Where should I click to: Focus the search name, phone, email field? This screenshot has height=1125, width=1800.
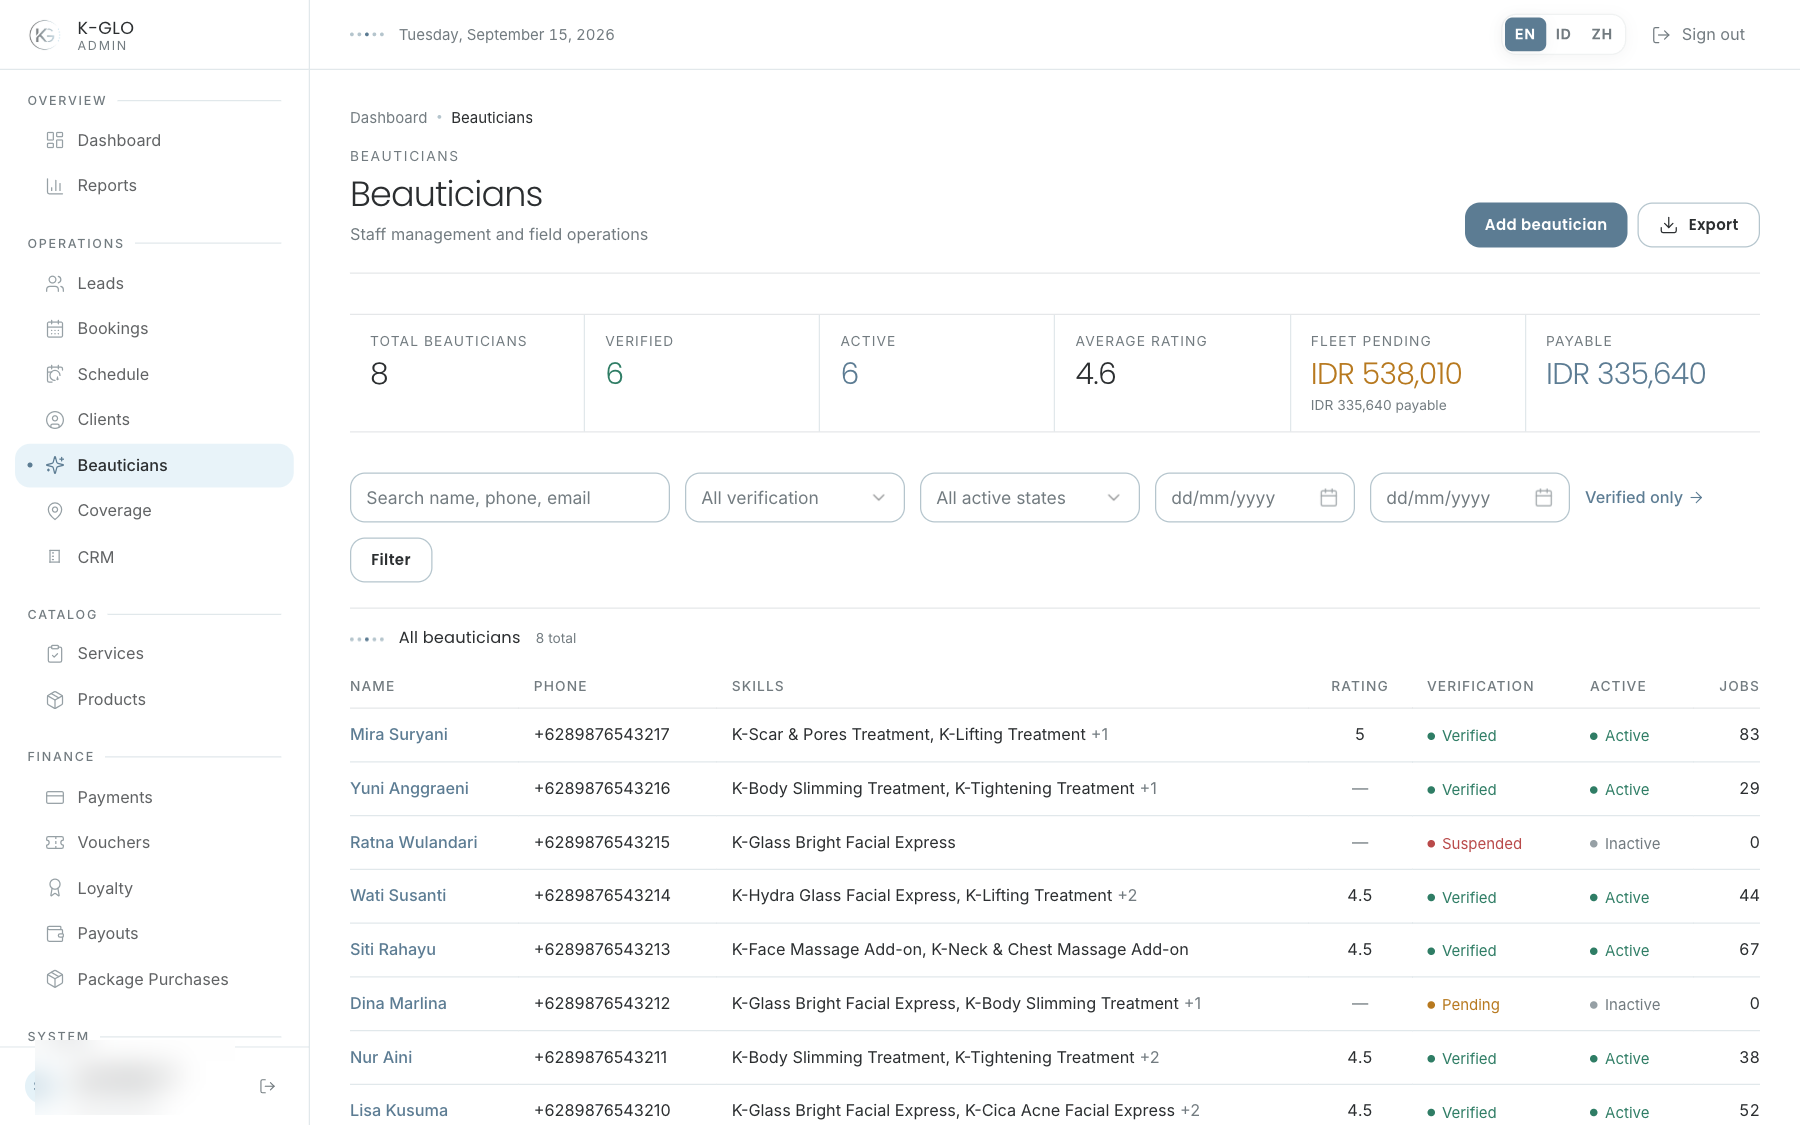coord(510,498)
